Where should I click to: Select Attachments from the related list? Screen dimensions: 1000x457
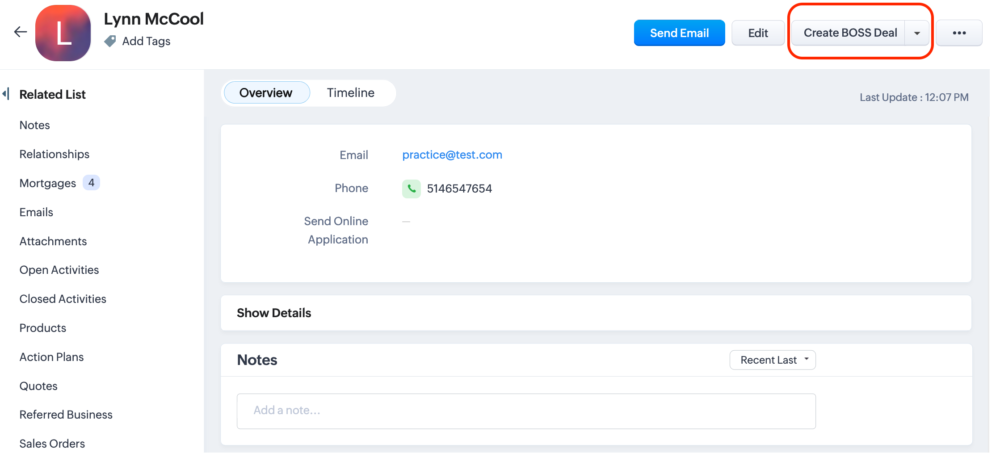click(x=53, y=241)
